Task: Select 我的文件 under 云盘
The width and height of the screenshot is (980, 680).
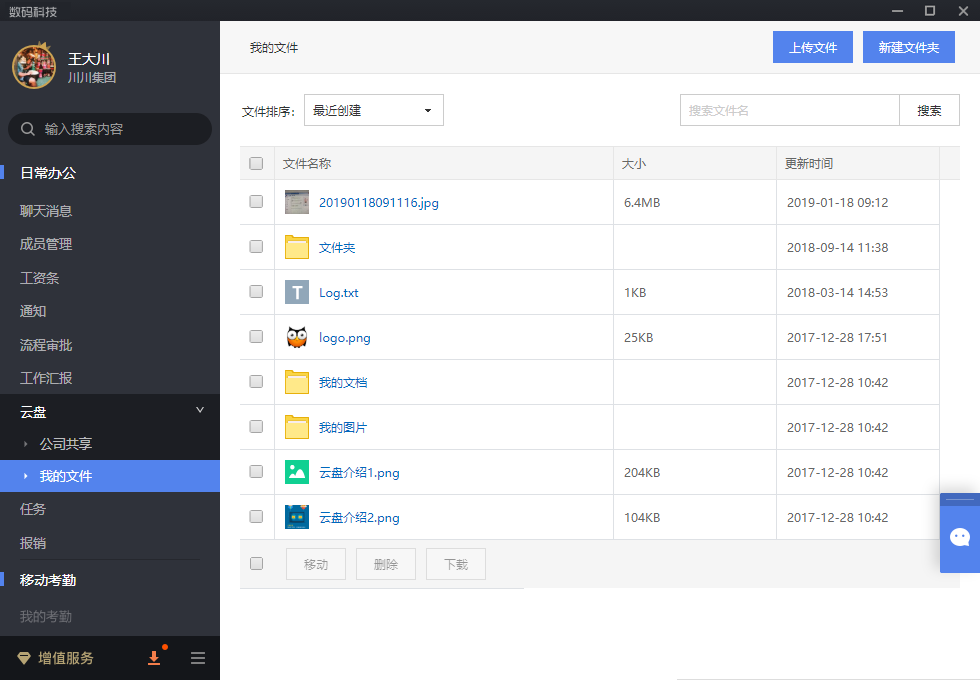Action: coord(110,476)
